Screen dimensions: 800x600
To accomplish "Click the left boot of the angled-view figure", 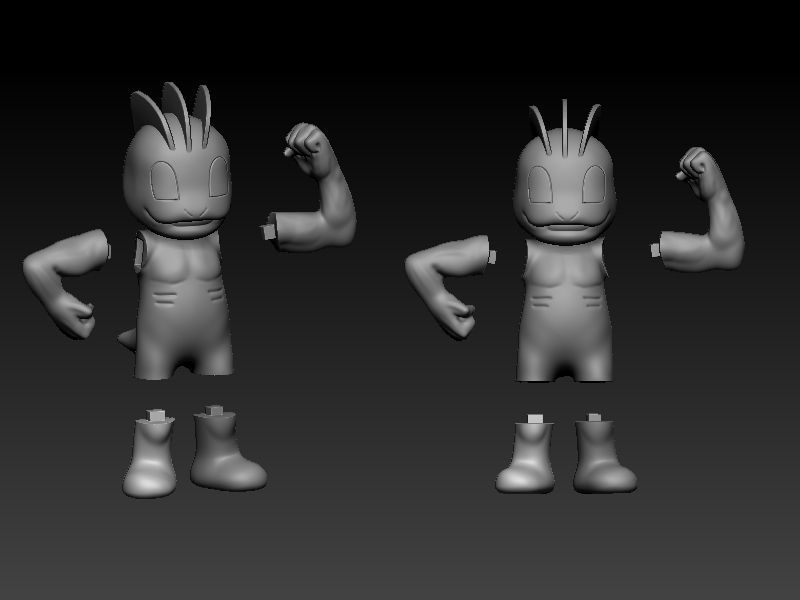I will click(151, 457).
